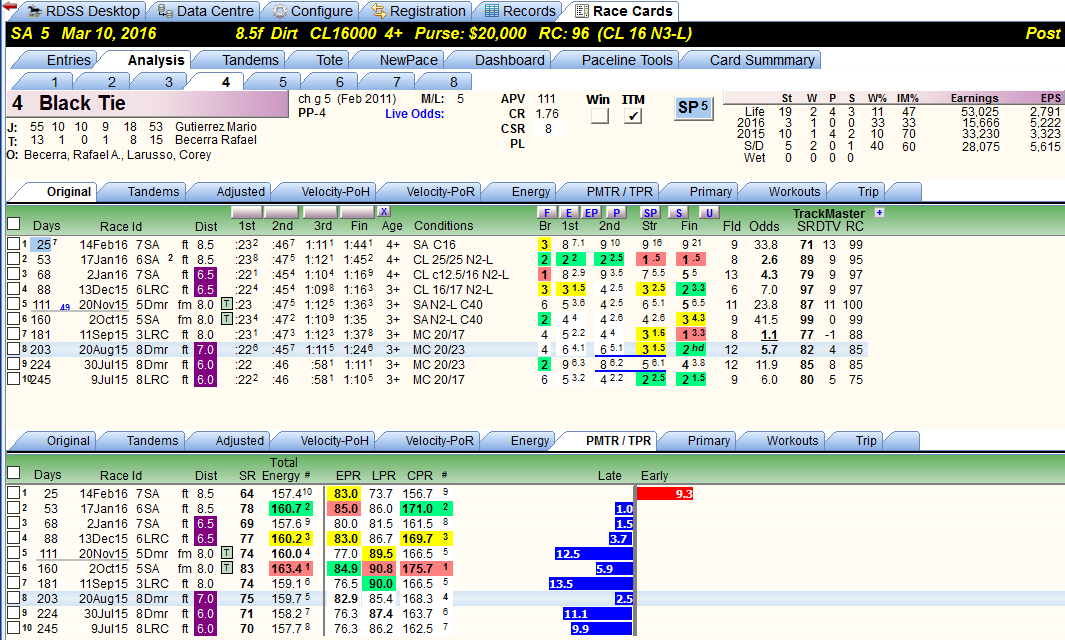Click trainer name Becerra Rafael
Viewport: 1065px width, 640px height.
(x=216, y=140)
